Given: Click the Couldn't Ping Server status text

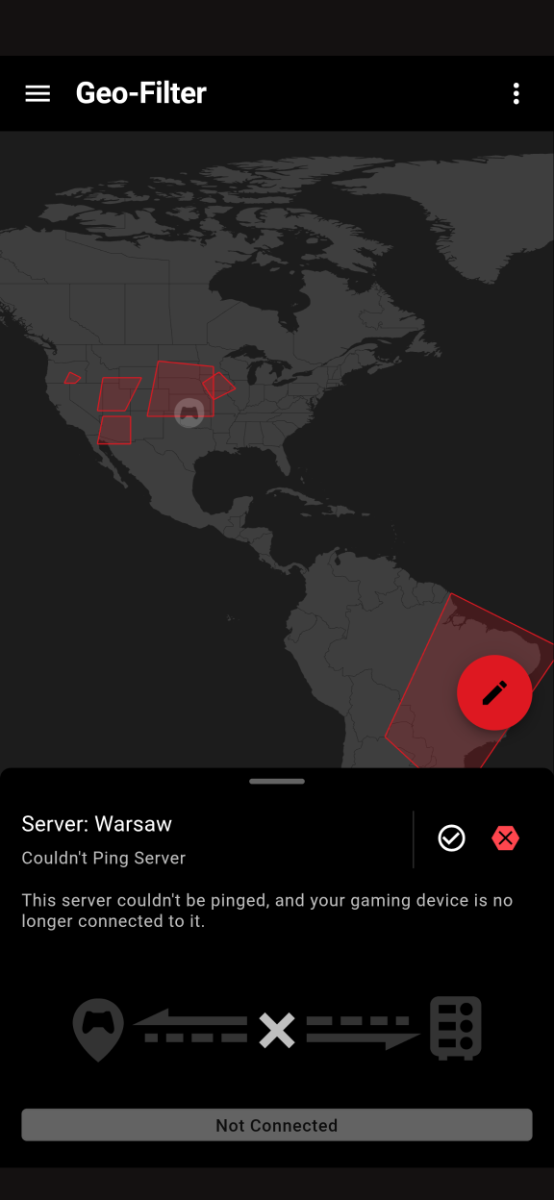Looking at the screenshot, I should pyautogui.click(x=104, y=858).
